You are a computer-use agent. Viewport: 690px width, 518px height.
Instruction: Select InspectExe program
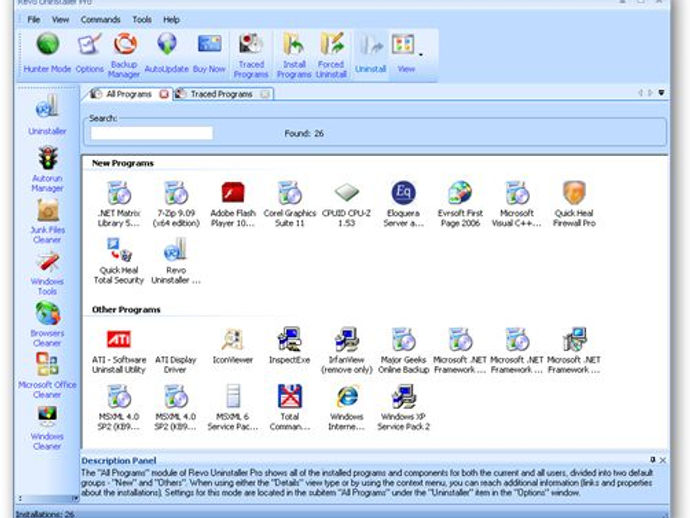290,346
